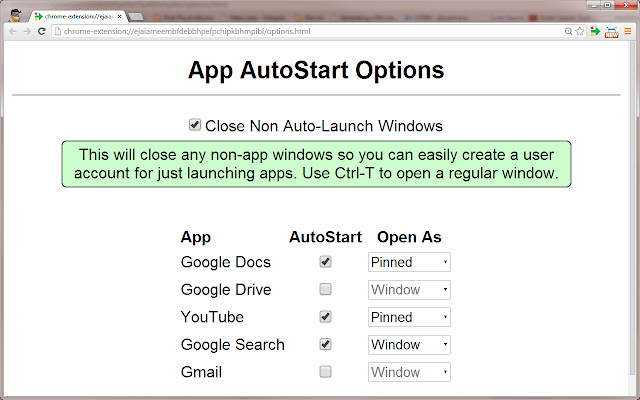Screen dimensions: 640x400
Task: Click the browser forward arrow
Action: click(x=27, y=31)
